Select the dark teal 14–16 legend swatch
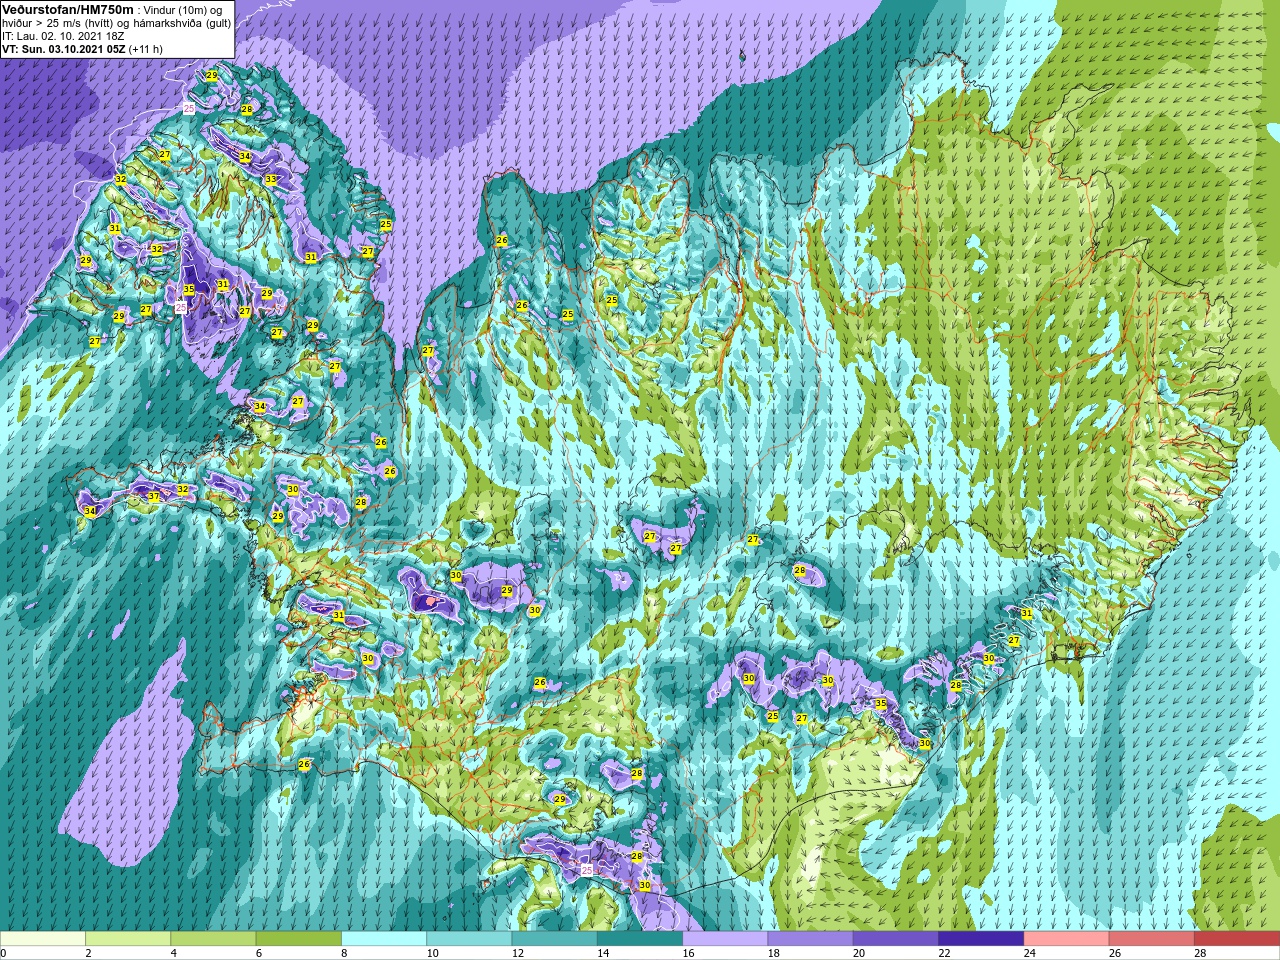 click(x=640, y=939)
